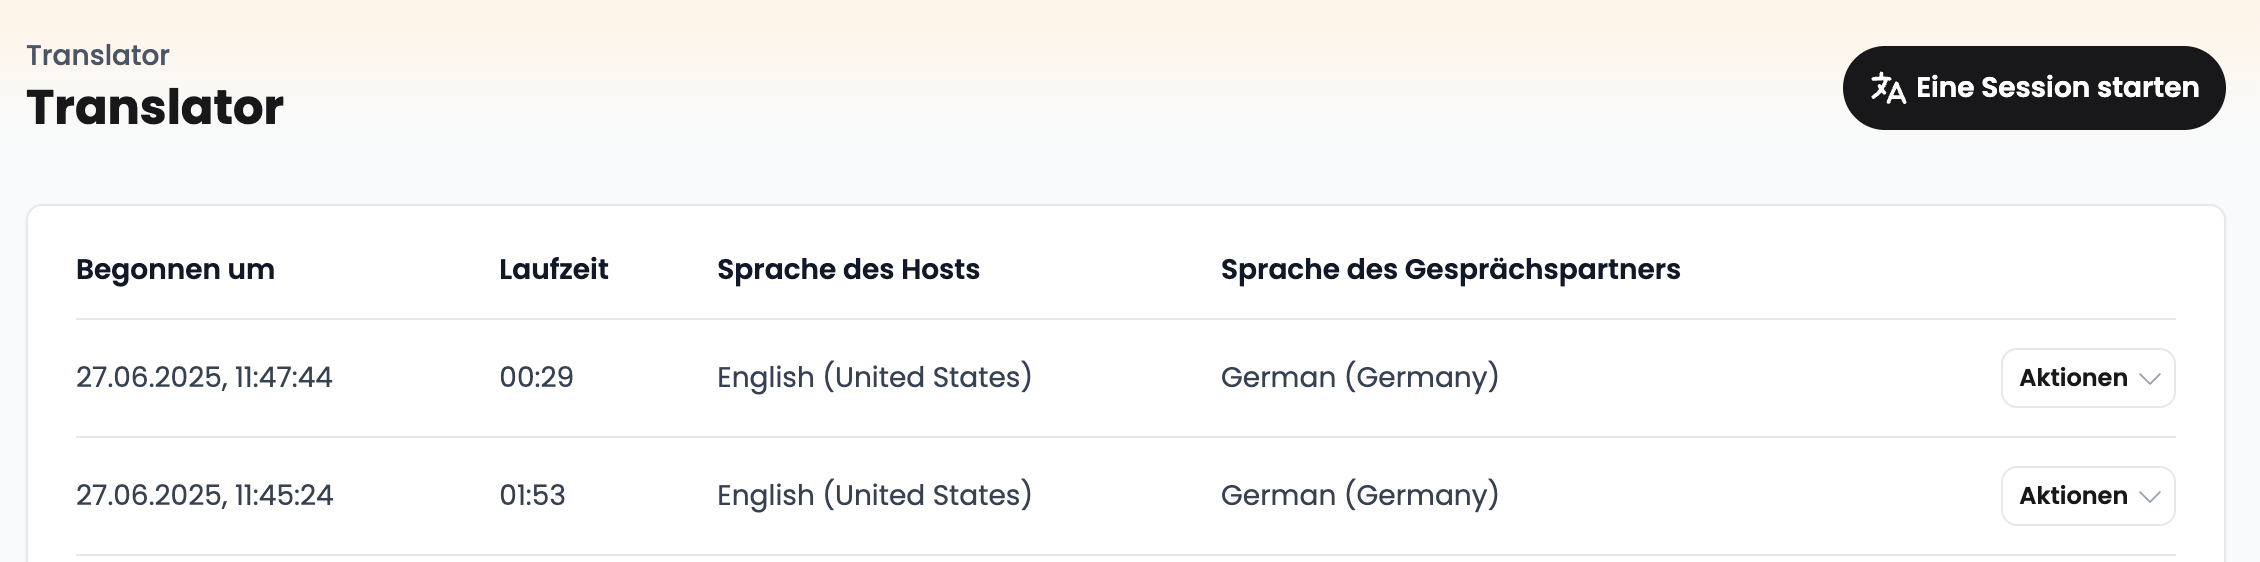Image resolution: width=2260 pixels, height=562 pixels.
Task: Open Aktionen dropdown for the 11:47:44 session
Action: tap(2088, 378)
